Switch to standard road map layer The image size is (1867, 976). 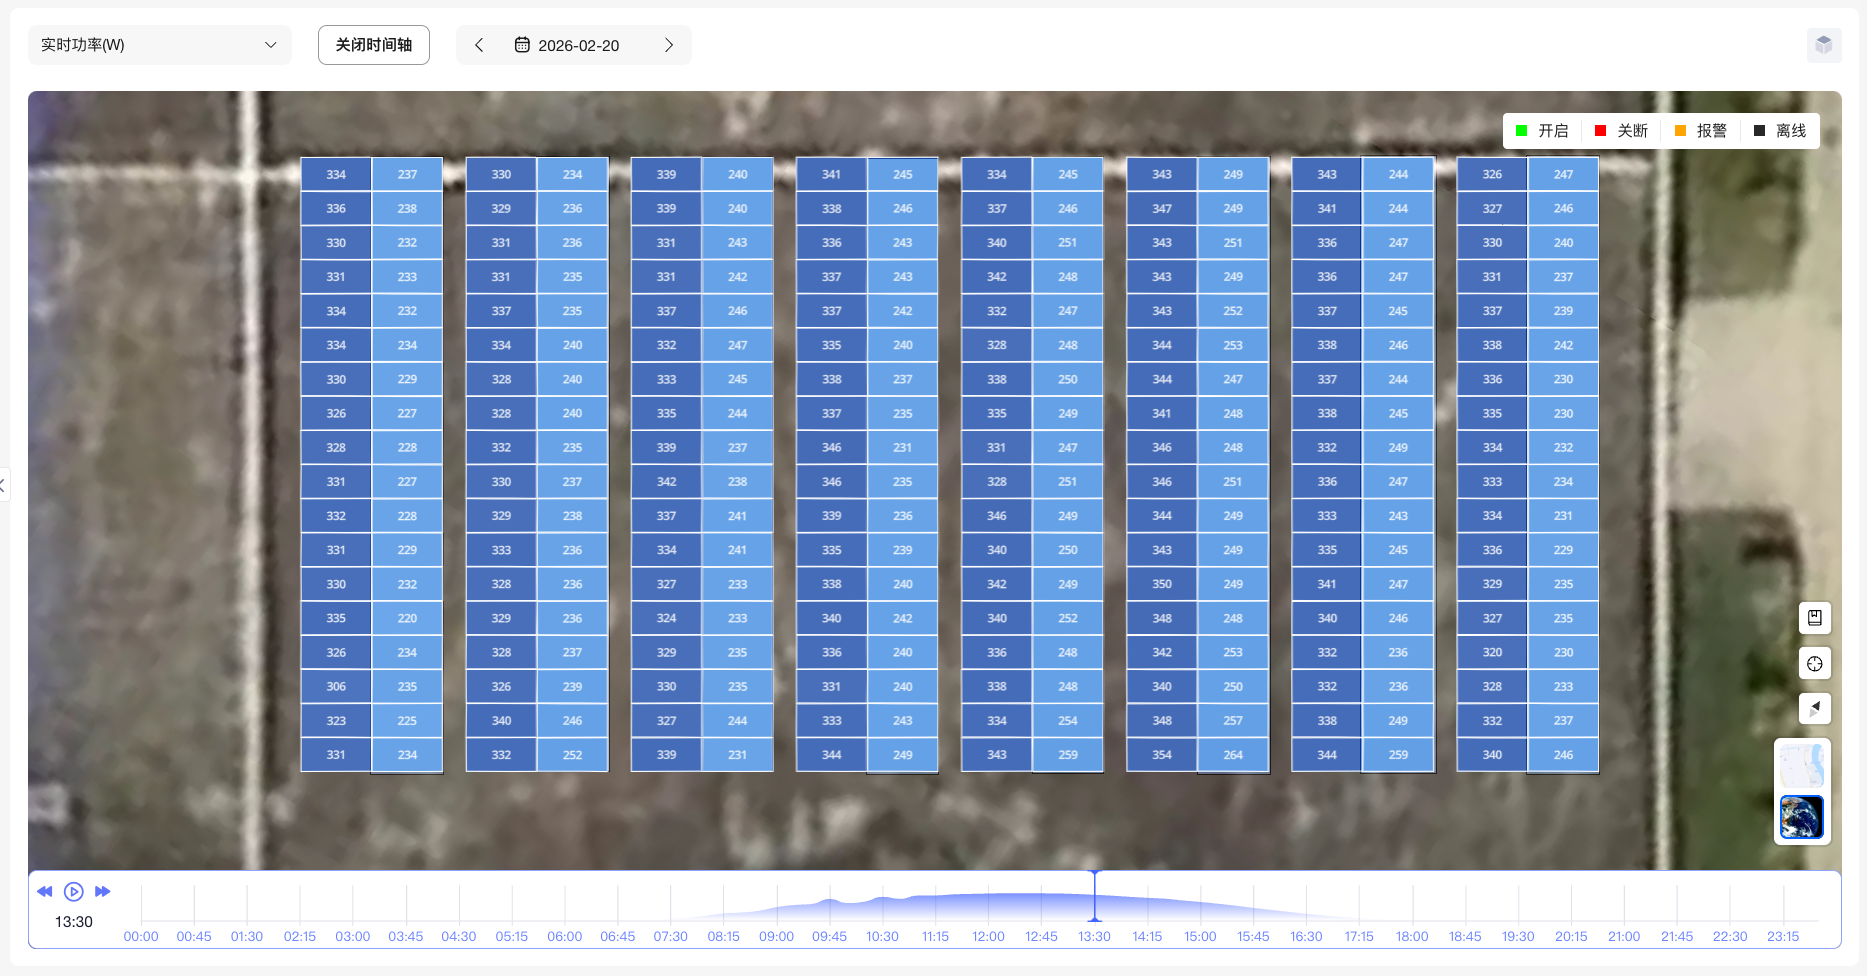pyautogui.click(x=1801, y=766)
